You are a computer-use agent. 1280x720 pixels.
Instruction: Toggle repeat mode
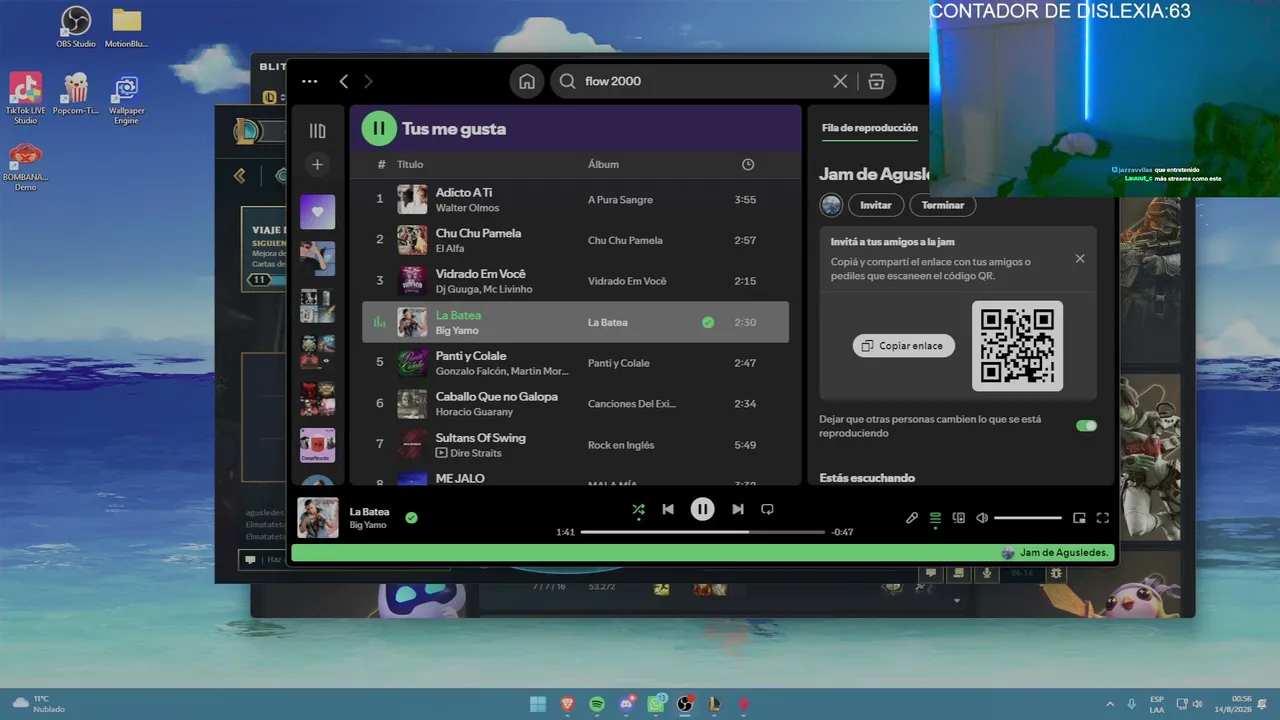[767, 509]
